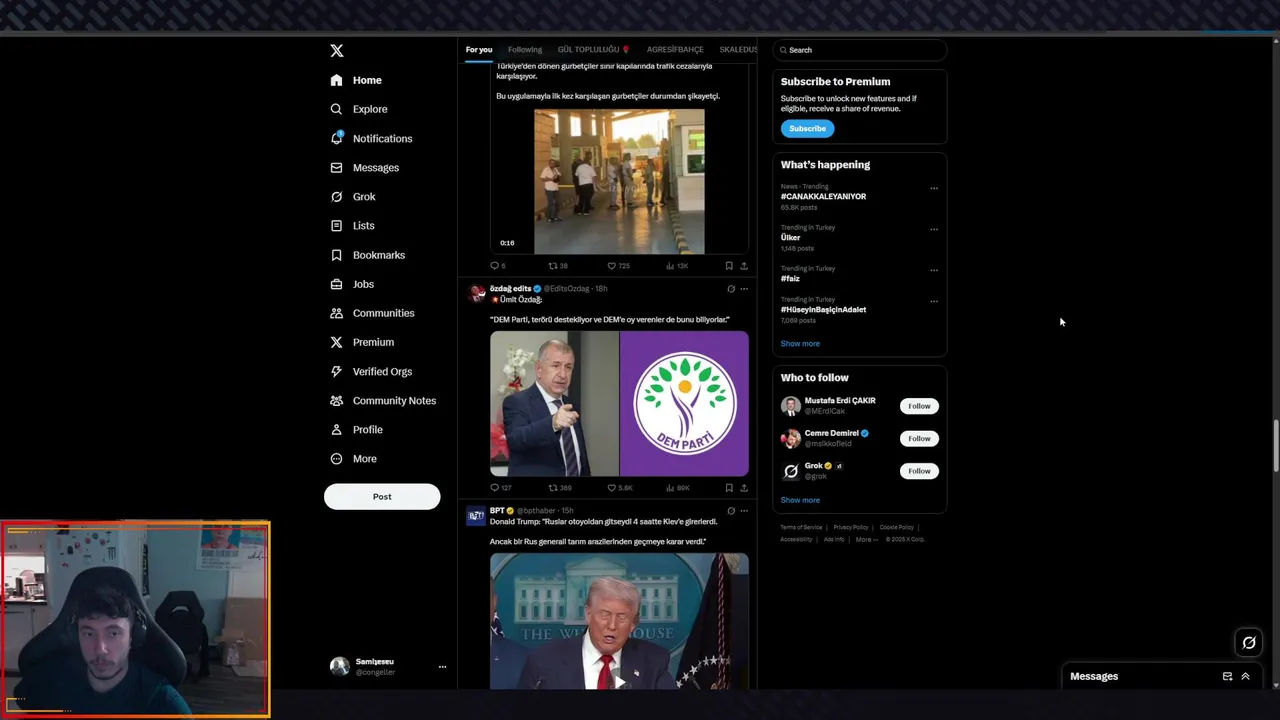
Task: Open options for #faiz trend
Action: point(934,270)
